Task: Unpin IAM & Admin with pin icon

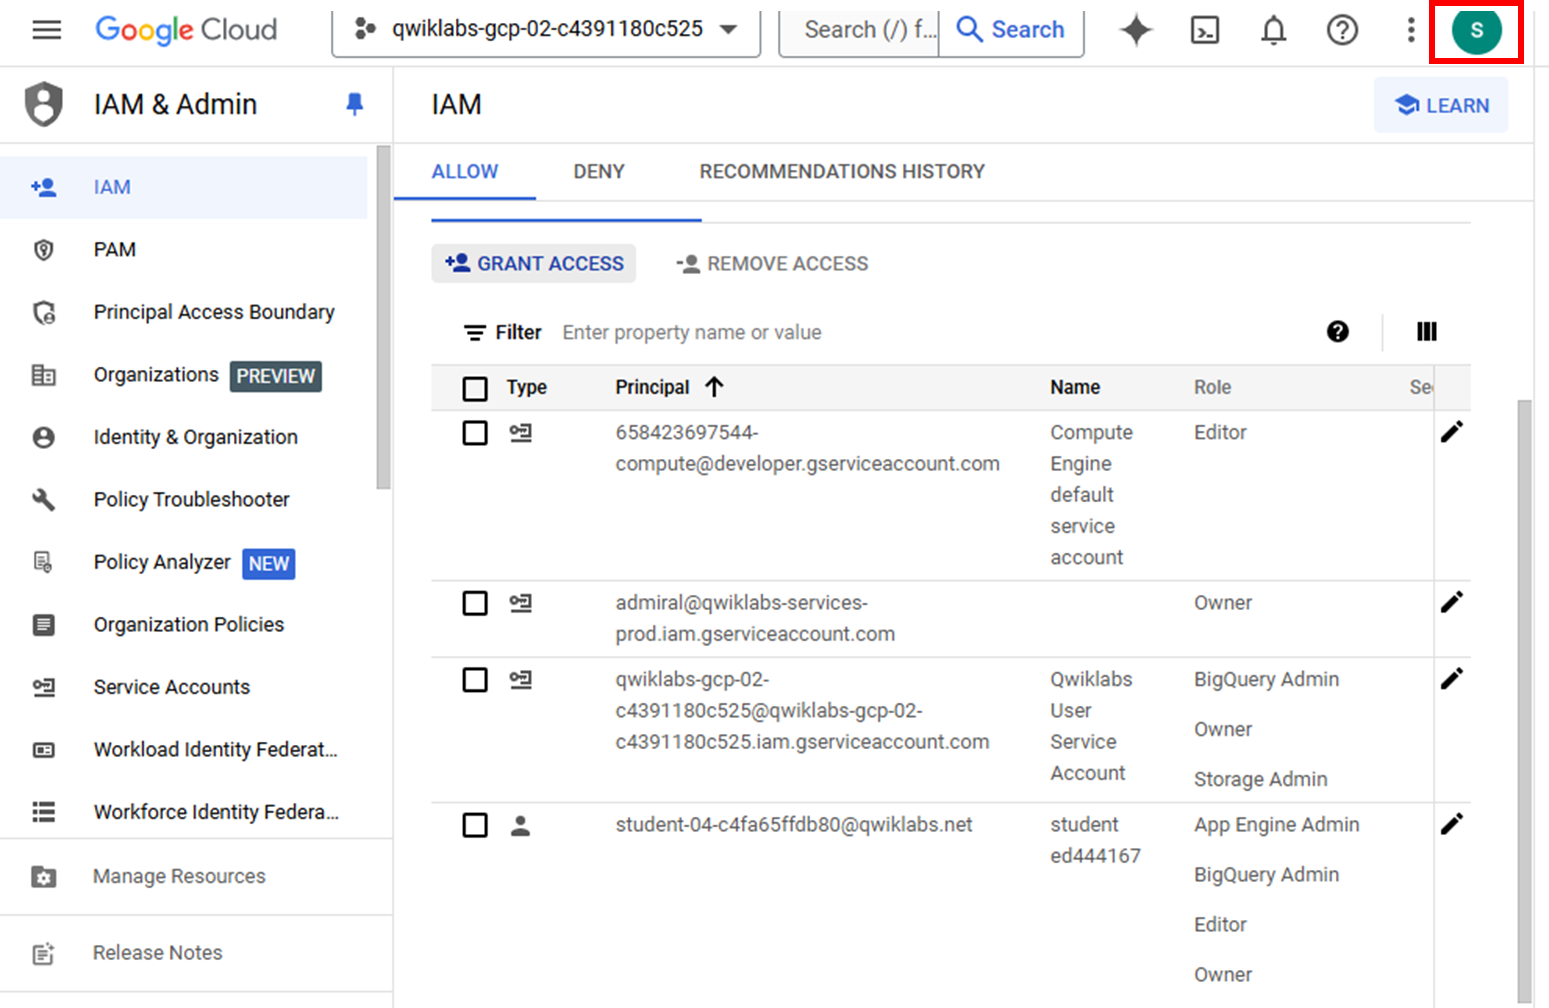Action: coord(354,104)
